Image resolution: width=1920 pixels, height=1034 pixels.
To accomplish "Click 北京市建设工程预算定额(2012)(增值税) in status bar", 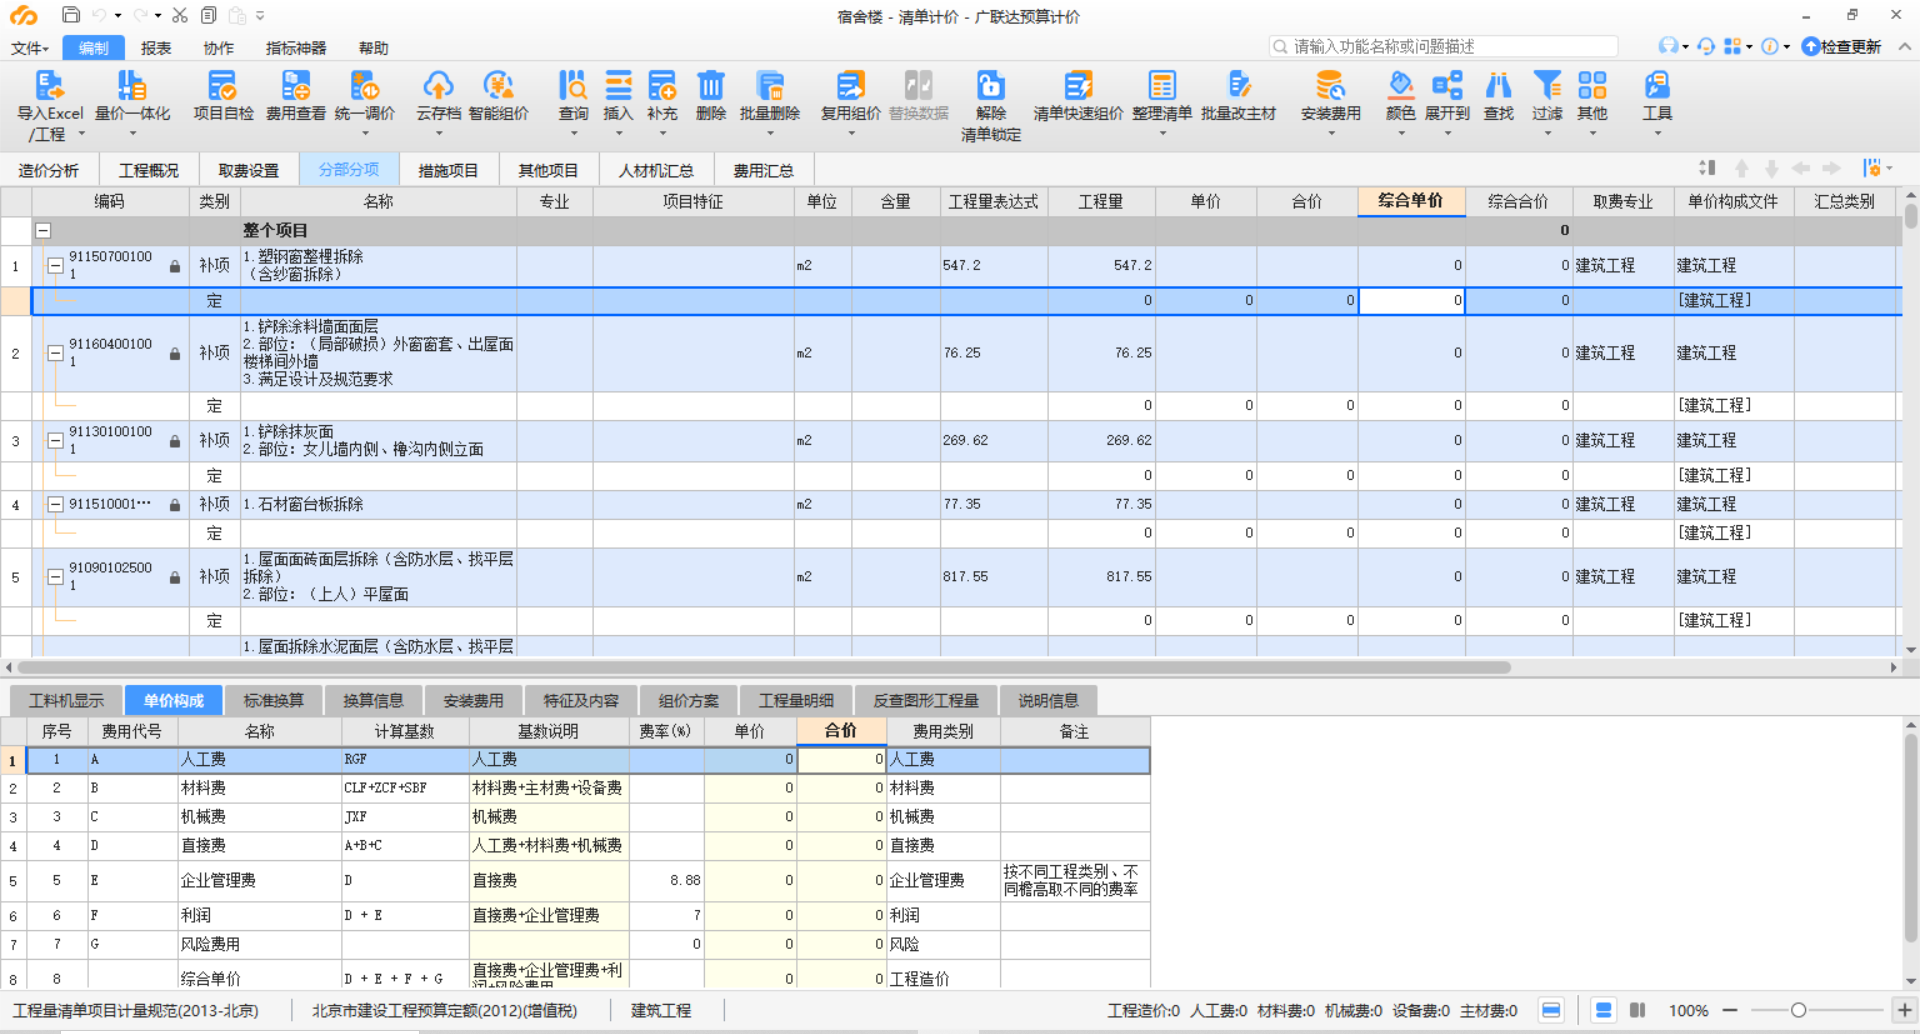I will click(x=444, y=1011).
